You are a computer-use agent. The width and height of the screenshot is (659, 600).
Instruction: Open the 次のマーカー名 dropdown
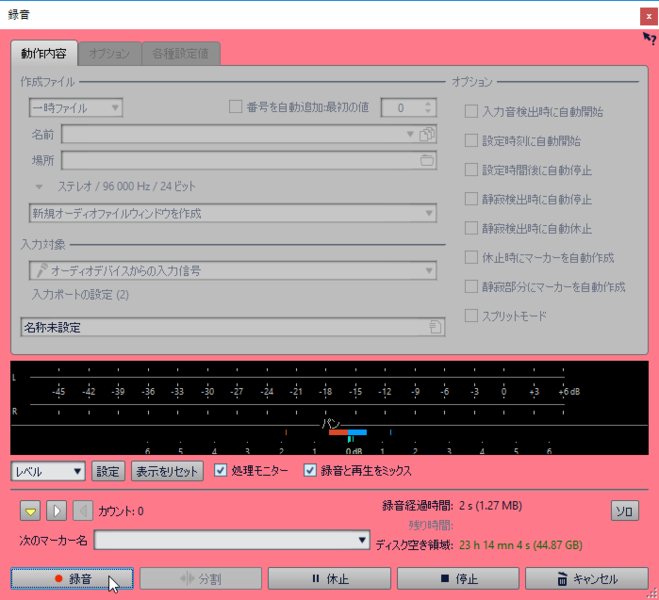[x=232, y=540]
